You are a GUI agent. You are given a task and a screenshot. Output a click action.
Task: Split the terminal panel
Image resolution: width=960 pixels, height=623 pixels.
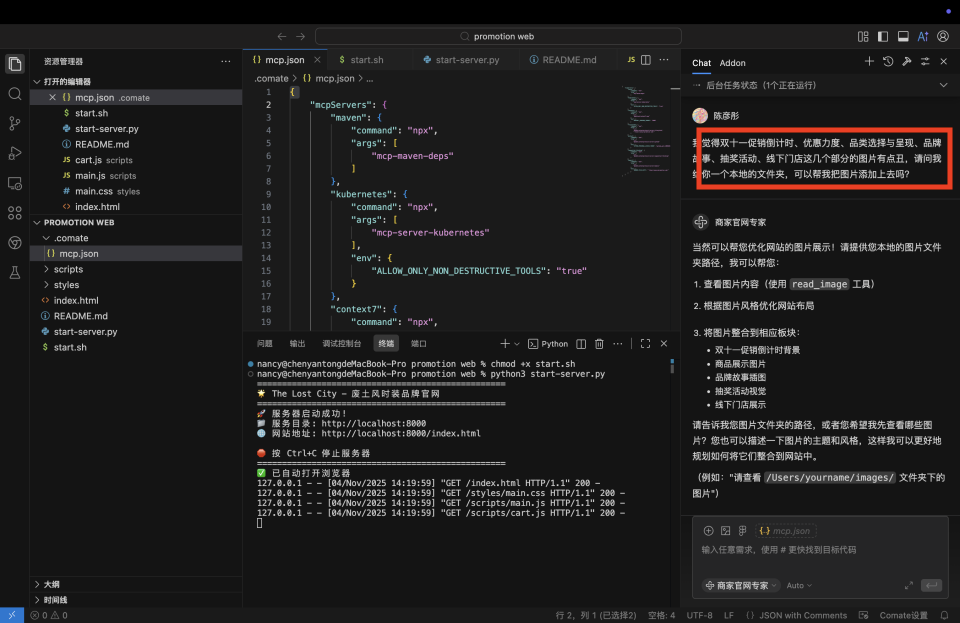(x=580, y=344)
